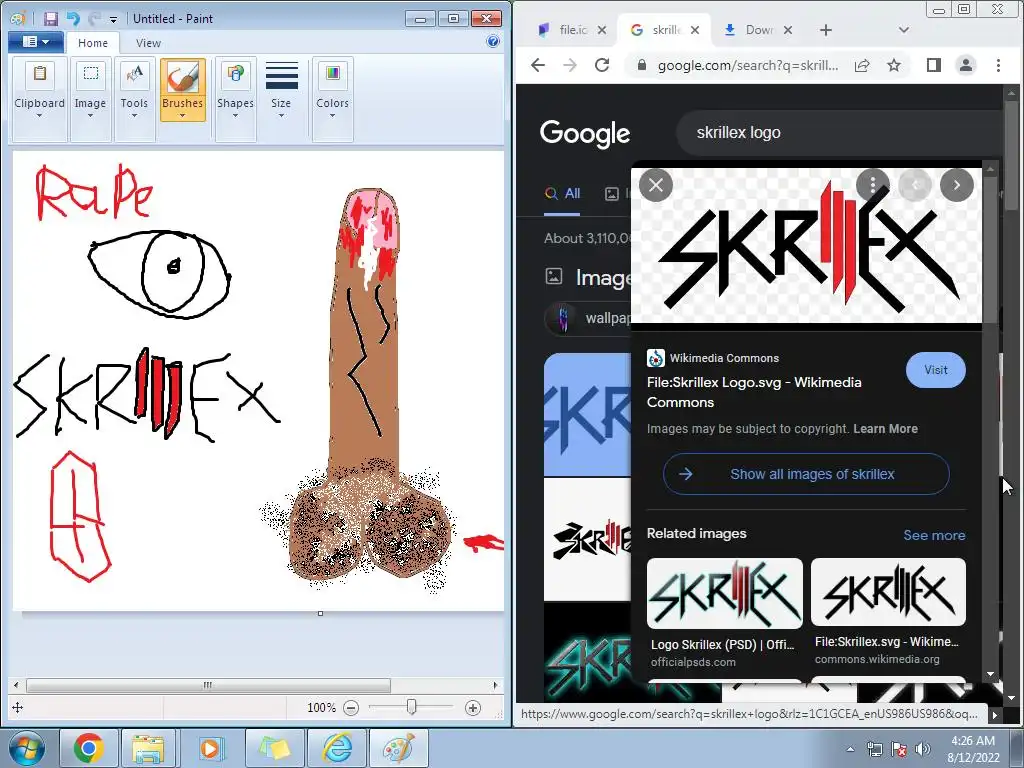Close the image preview panel

(656, 185)
